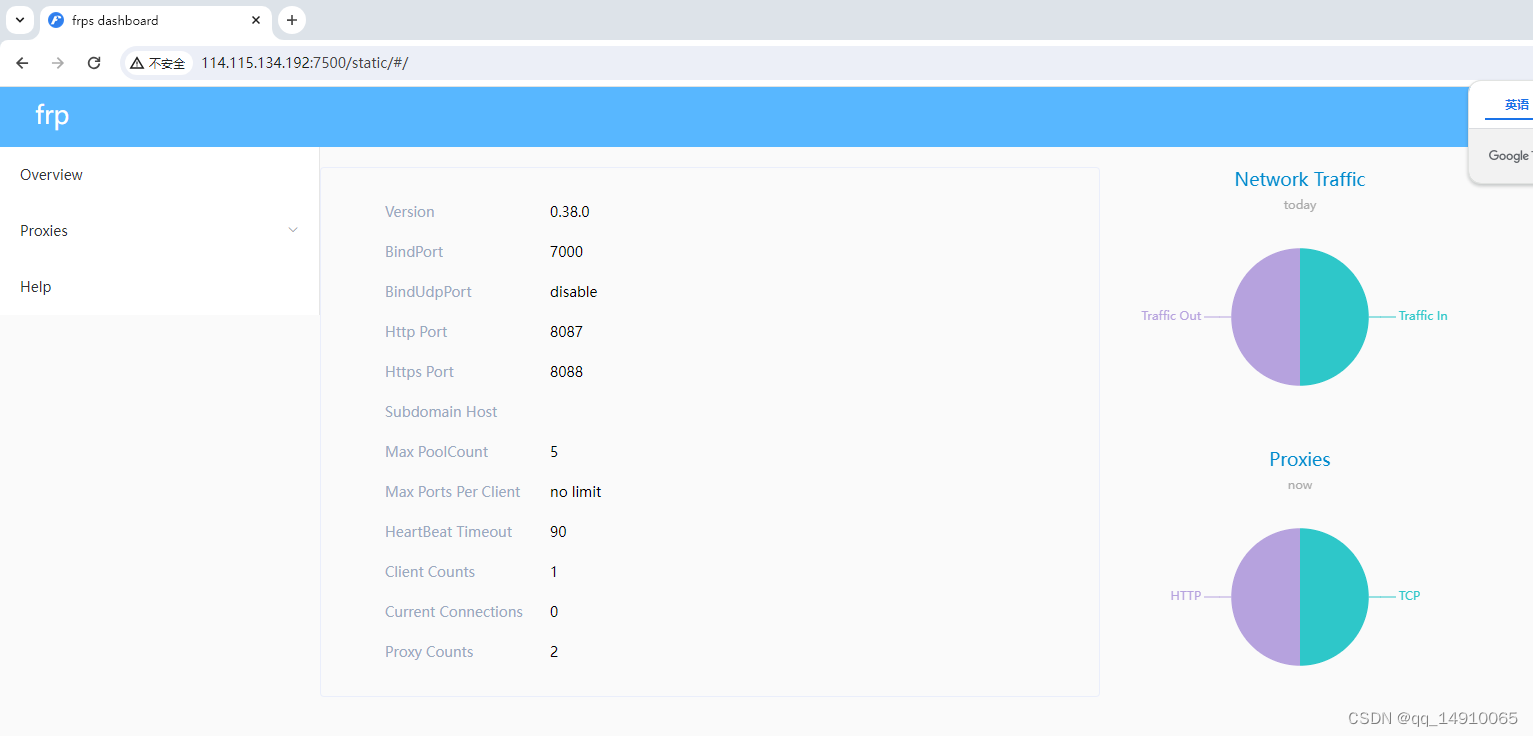1533x736 pixels.
Task: Click the frps tab favicon
Action: pyautogui.click(x=56, y=20)
